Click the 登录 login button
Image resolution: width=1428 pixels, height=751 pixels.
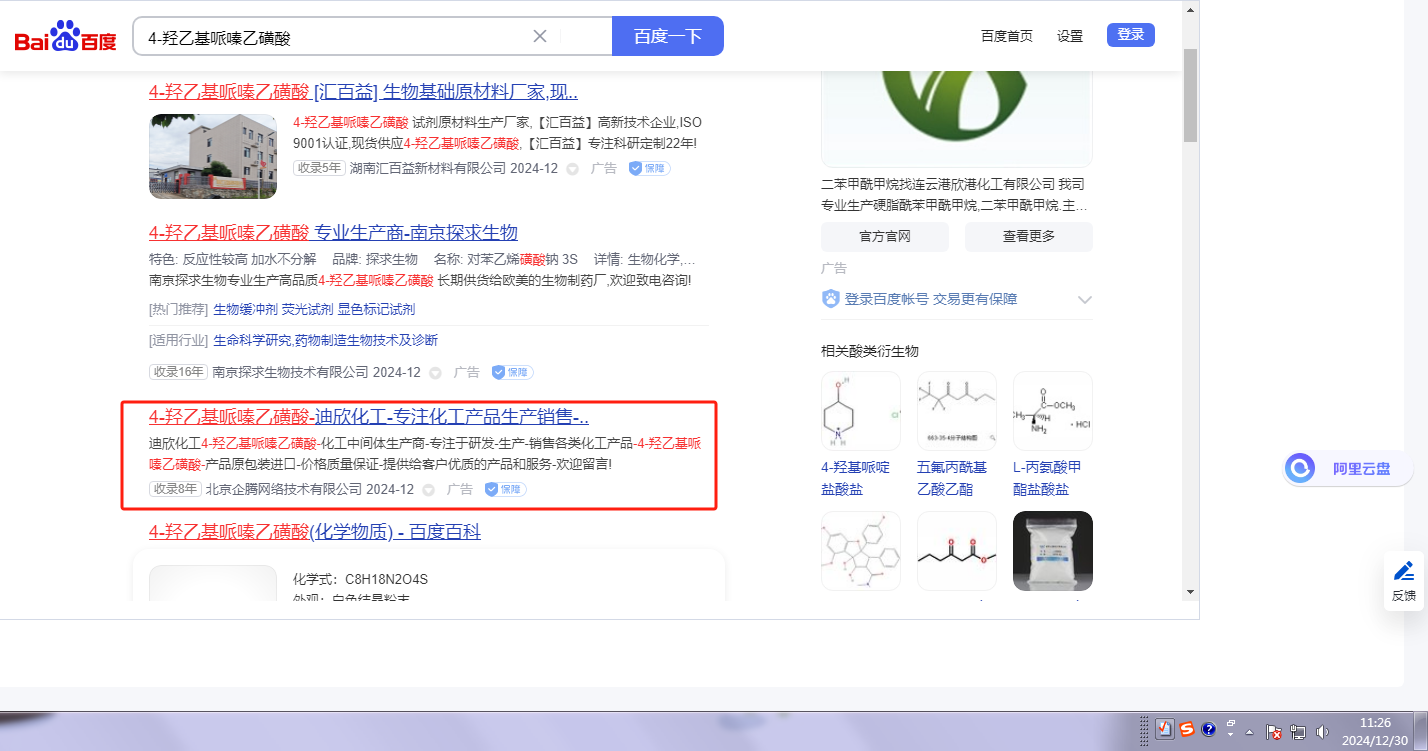[x=1131, y=35]
